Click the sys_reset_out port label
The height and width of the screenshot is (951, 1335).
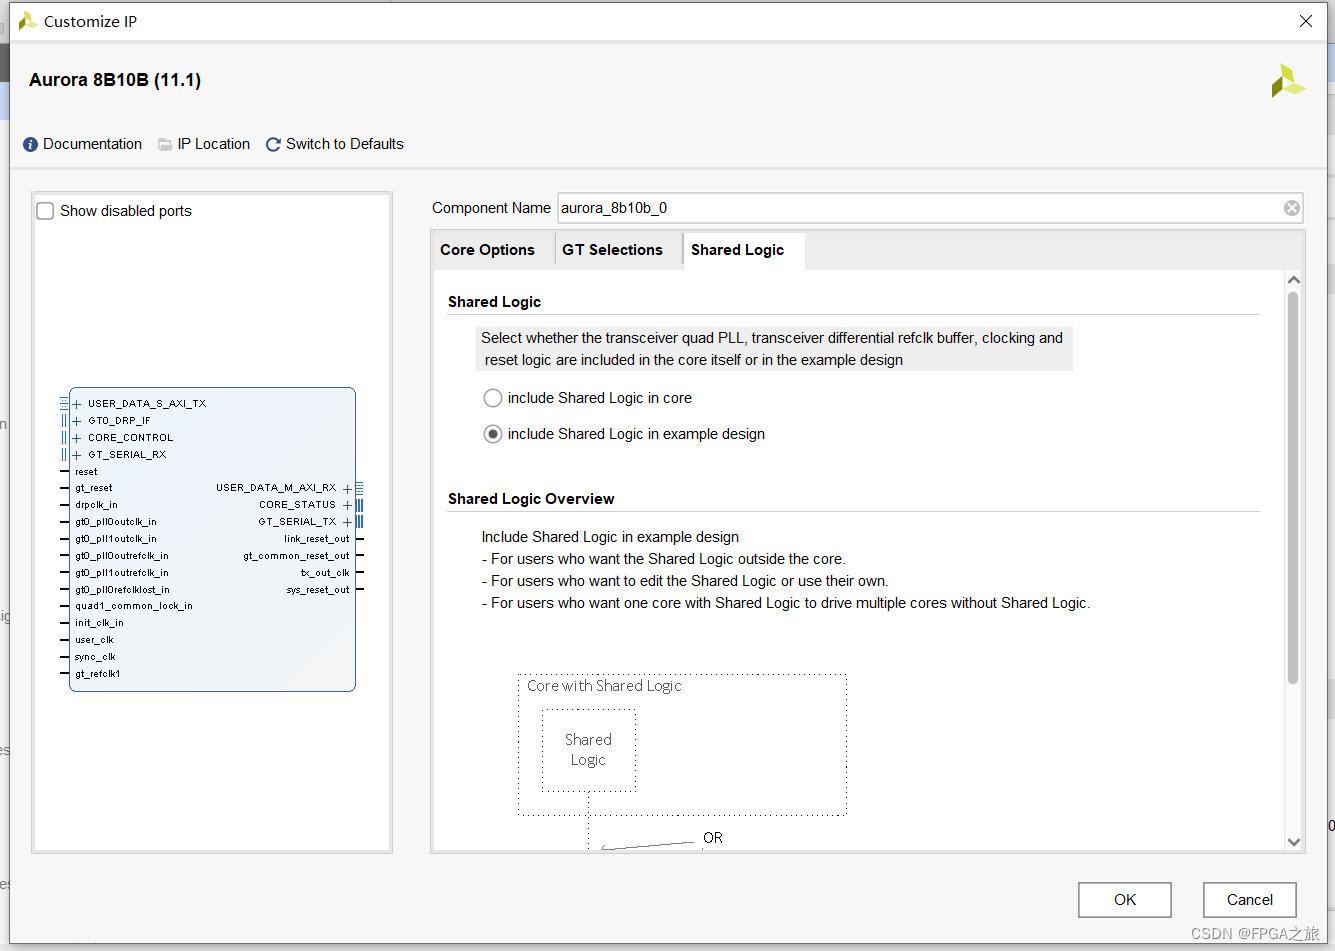(x=318, y=590)
